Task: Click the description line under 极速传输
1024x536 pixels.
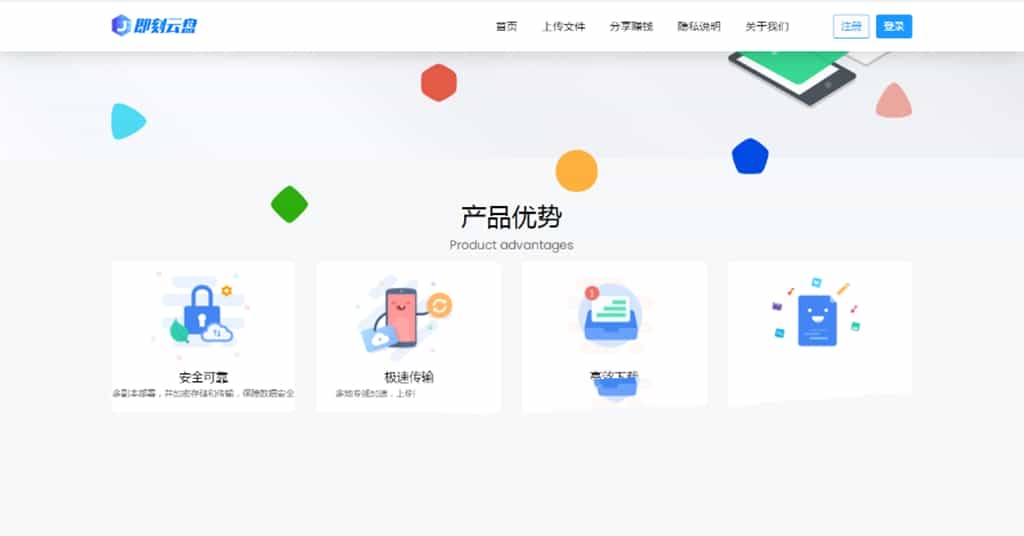Action: click(x=376, y=394)
